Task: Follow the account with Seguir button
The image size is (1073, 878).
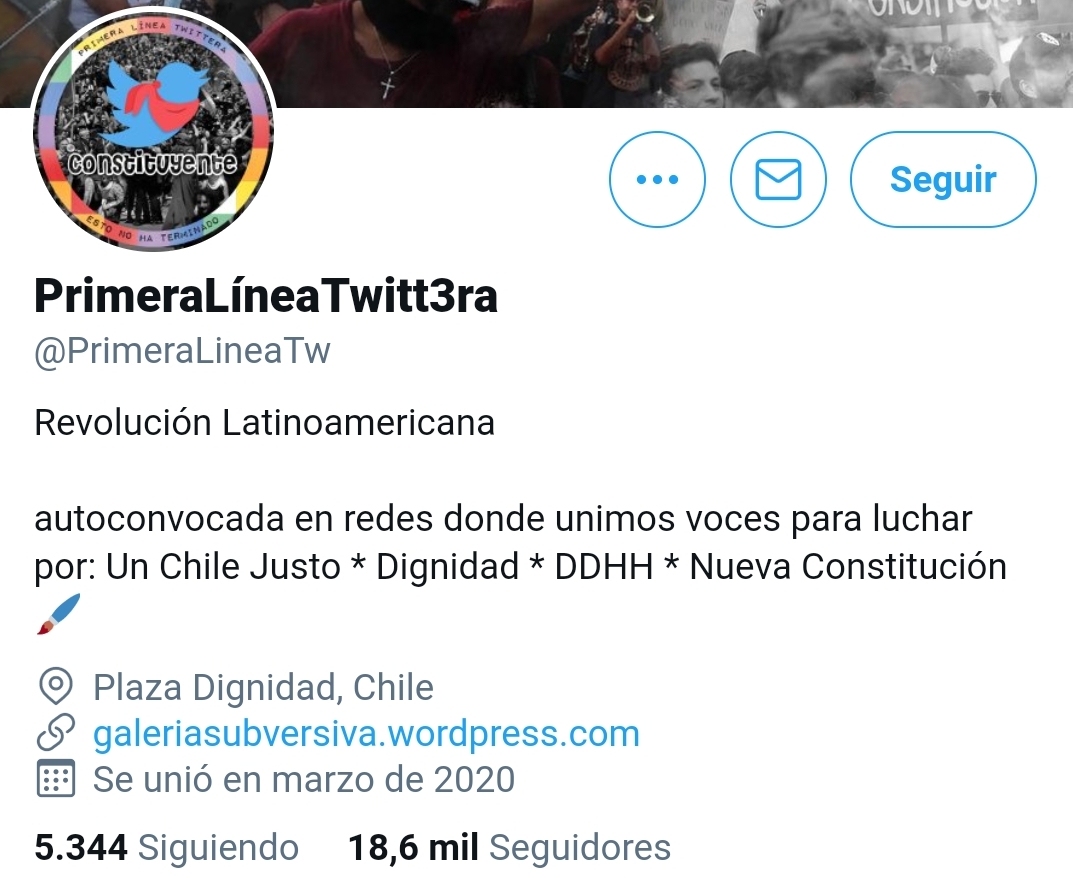Action: coord(943,179)
